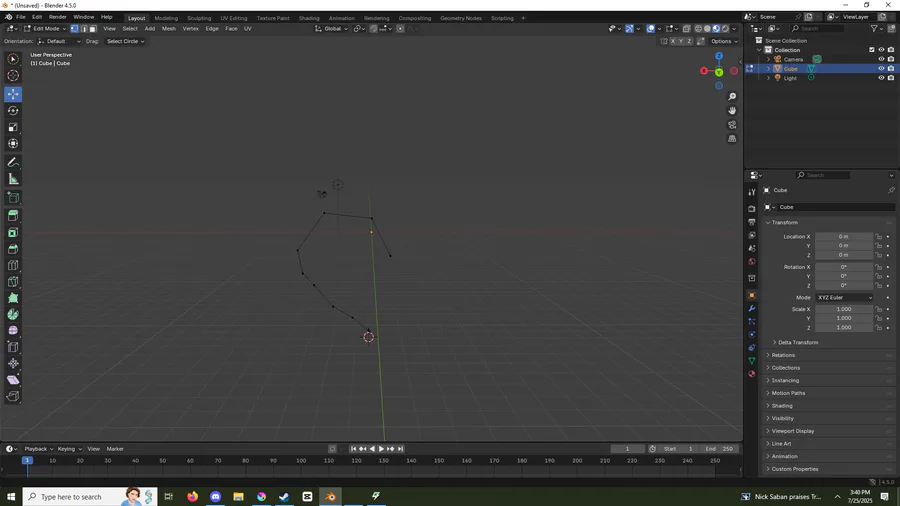Screen dimensions: 900x506
Task: Open the Edit Mode dropdown
Action: (x=45, y=29)
